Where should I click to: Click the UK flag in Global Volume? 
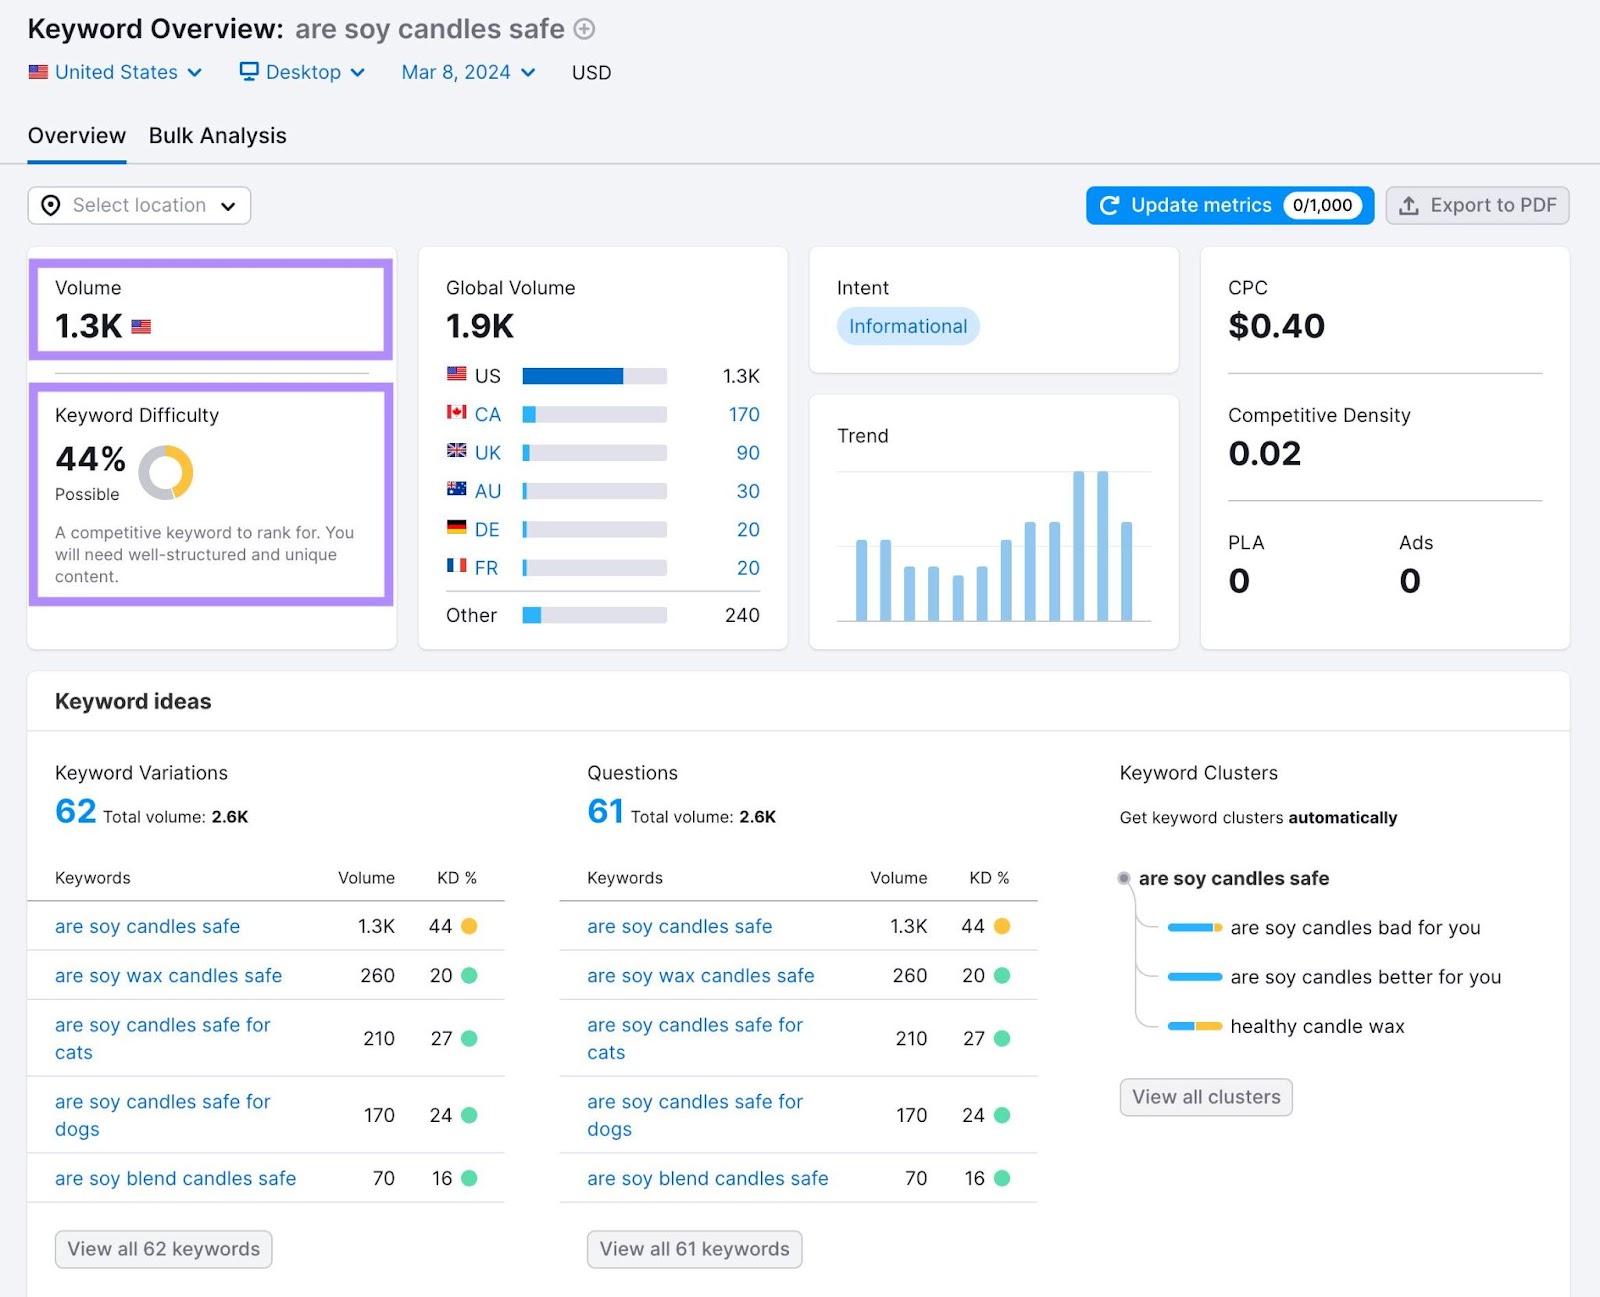coord(456,451)
